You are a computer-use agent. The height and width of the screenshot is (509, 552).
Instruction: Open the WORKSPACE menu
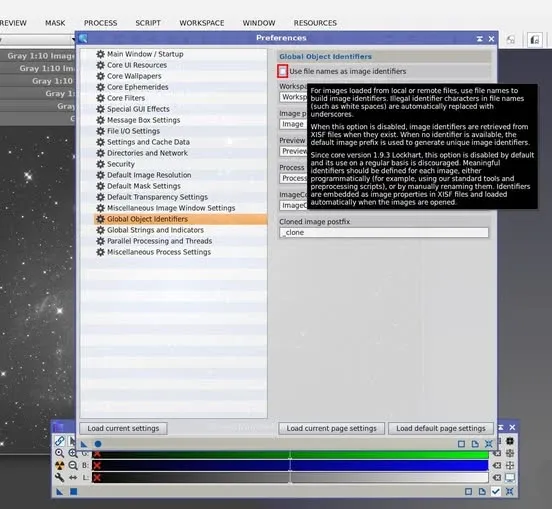click(x=202, y=23)
